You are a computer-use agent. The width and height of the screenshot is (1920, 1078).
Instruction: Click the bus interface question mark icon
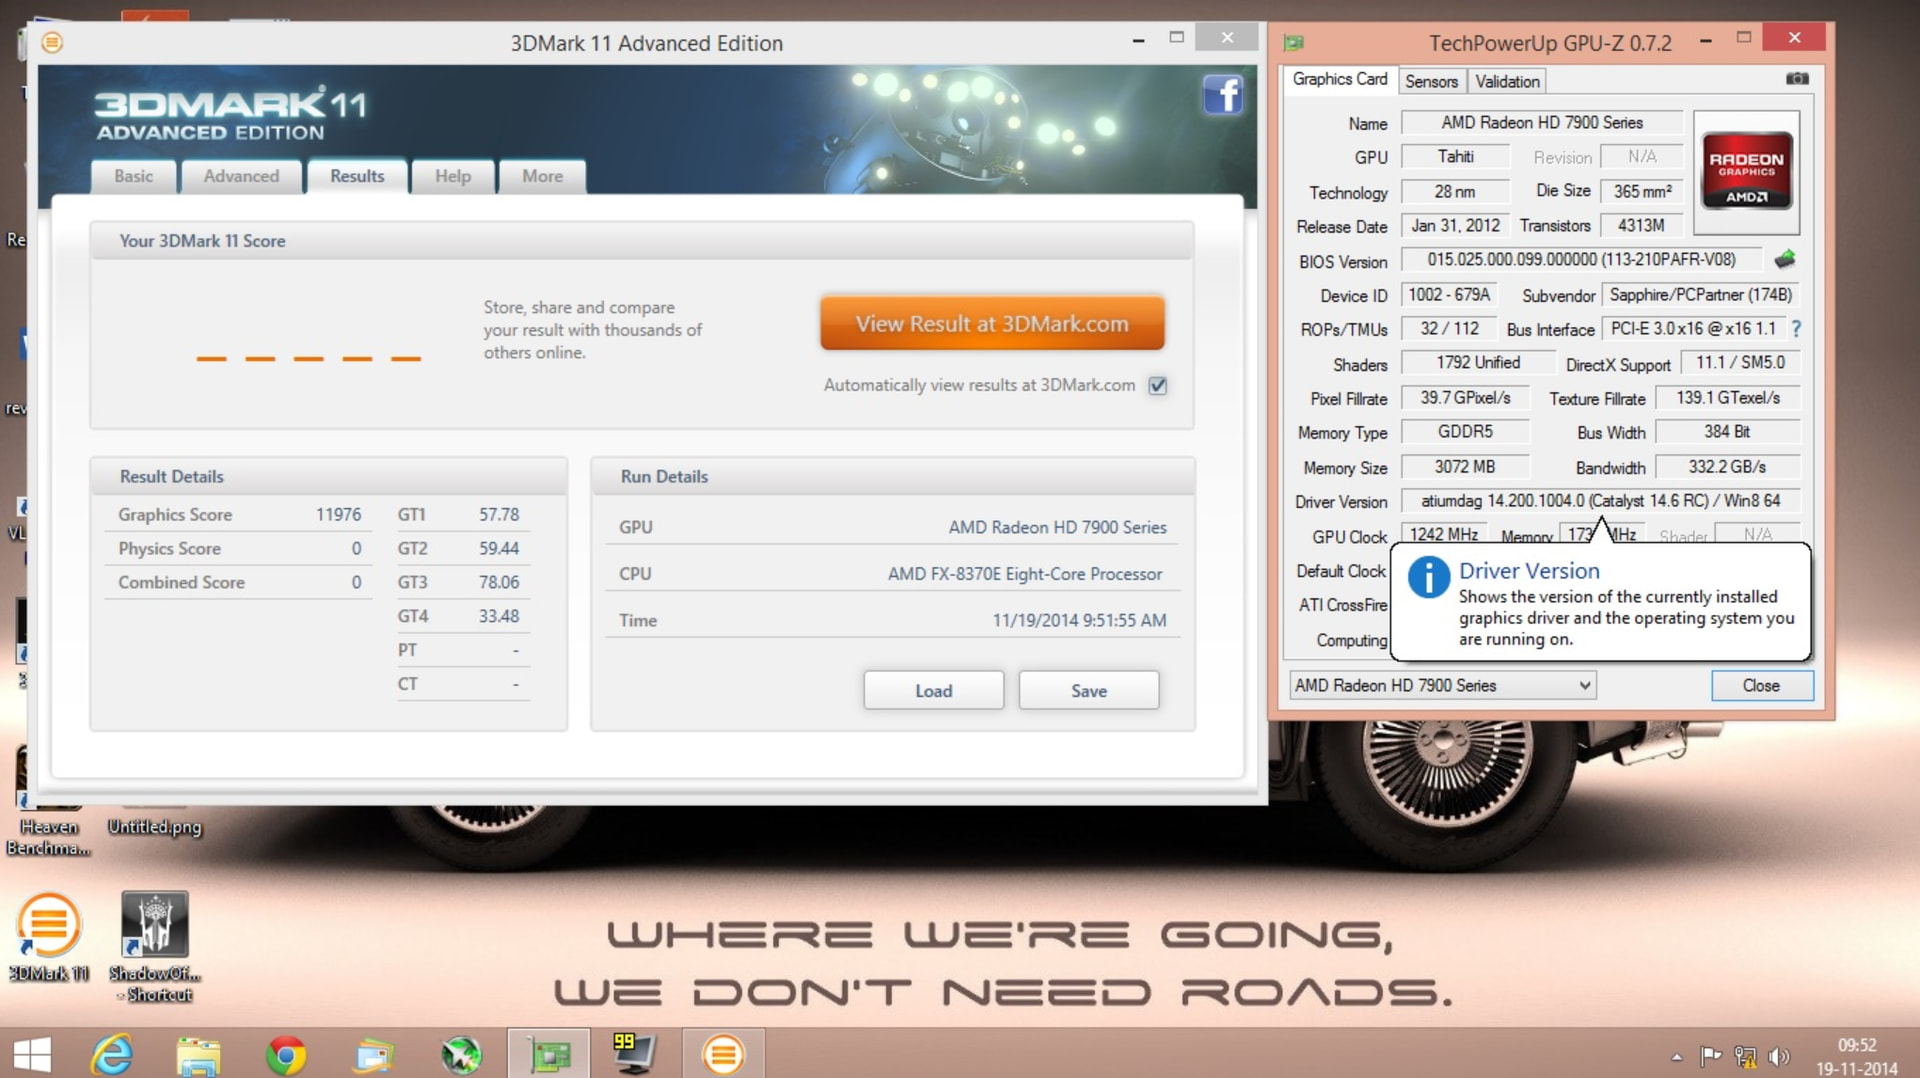click(x=1796, y=329)
